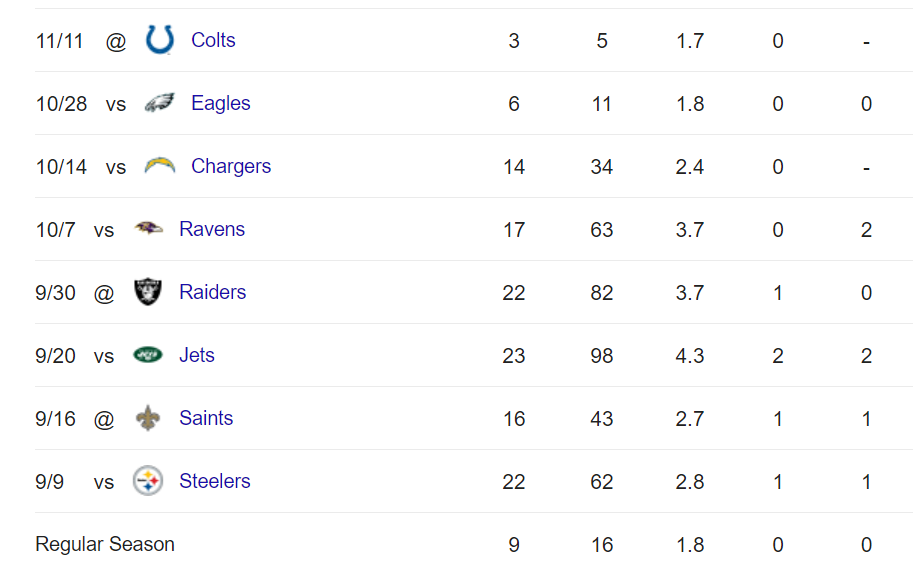The height and width of the screenshot is (581, 913).
Task: Open the Colts team link
Action: click(x=213, y=40)
